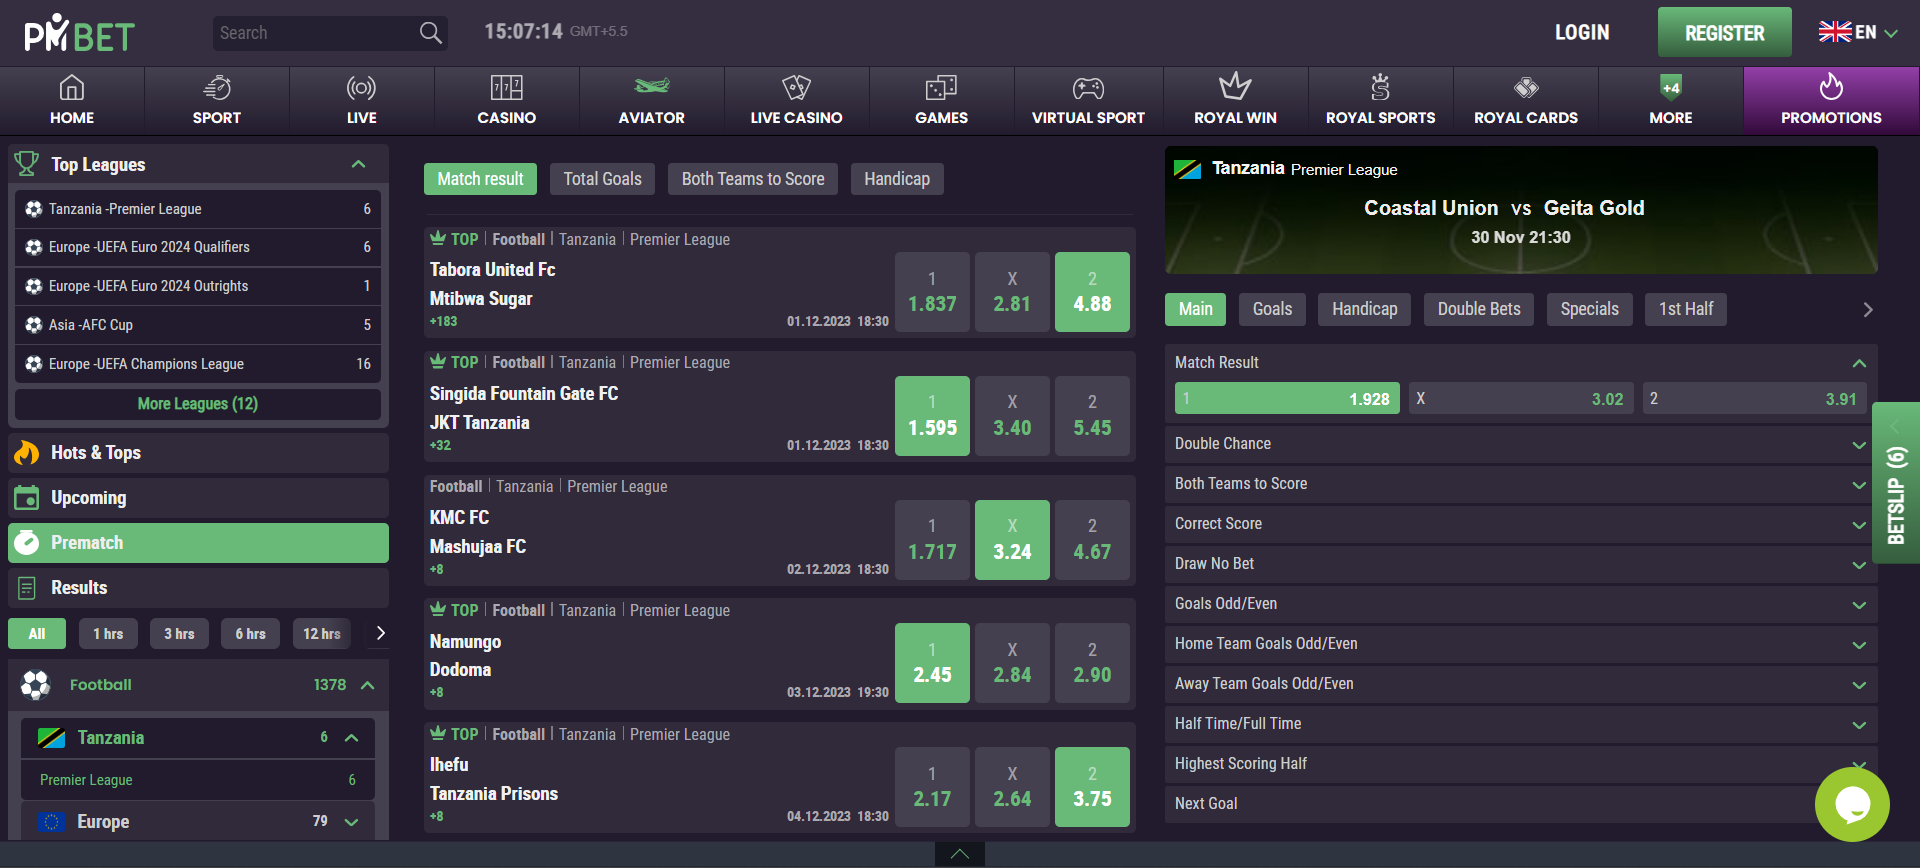Switch to Total Goals tab
Viewport: 1920px width, 868px height.
602,179
